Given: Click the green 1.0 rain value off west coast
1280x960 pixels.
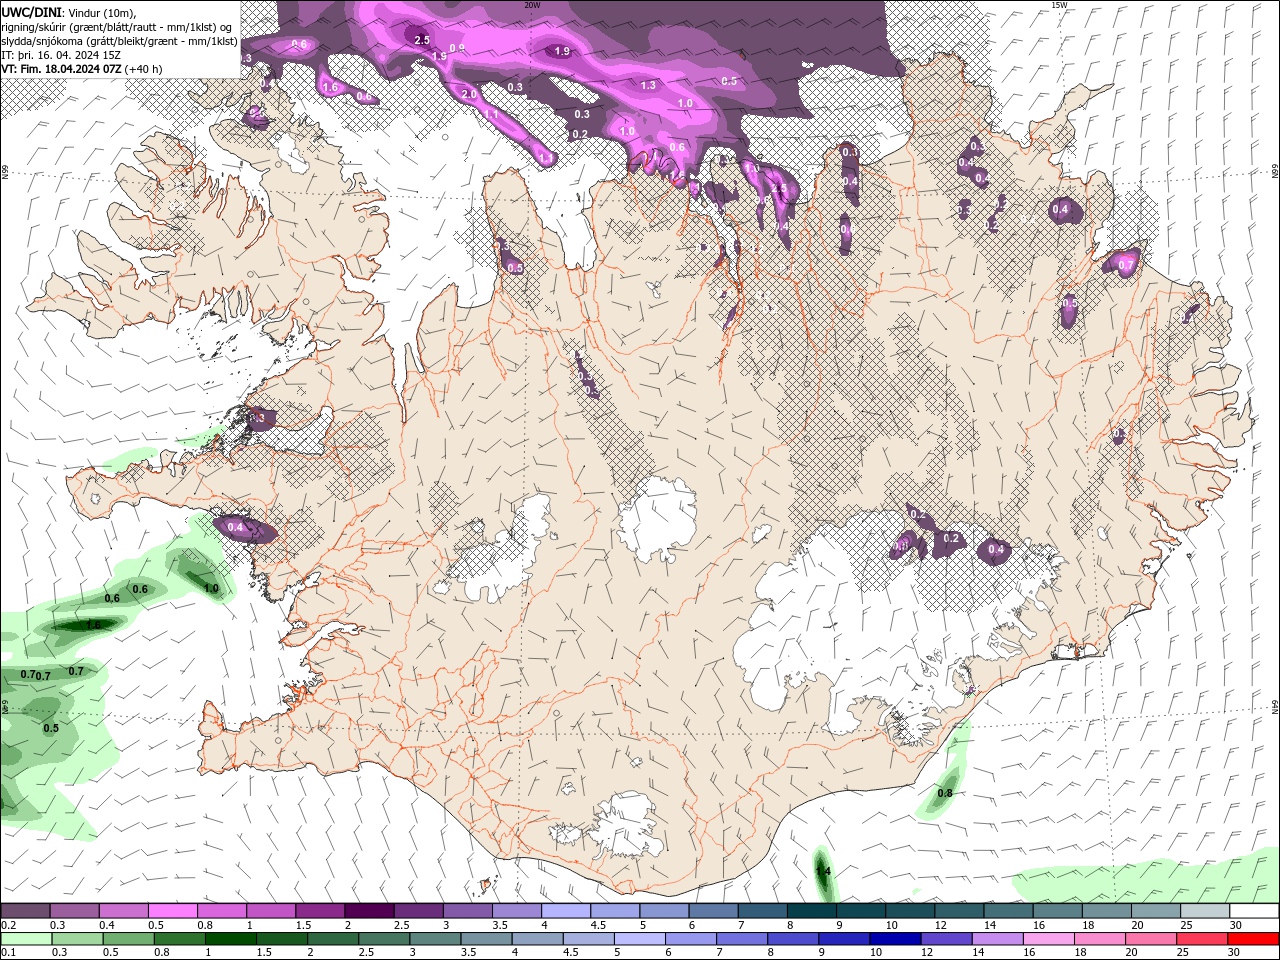Looking at the screenshot, I should (x=211, y=588).
